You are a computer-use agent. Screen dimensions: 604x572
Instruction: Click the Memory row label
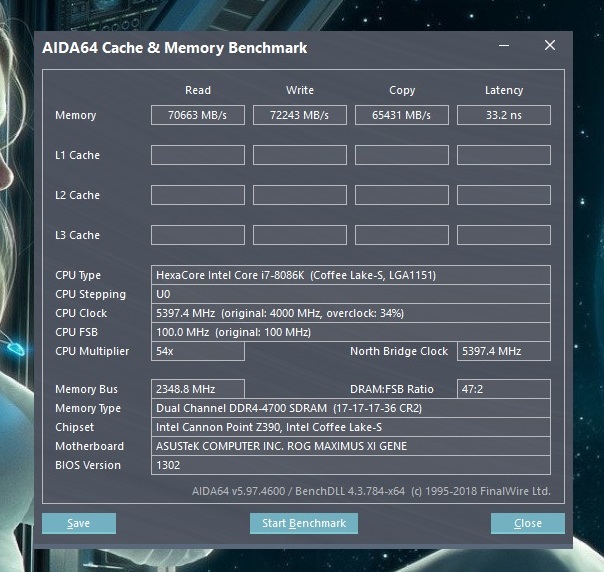(76, 115)
